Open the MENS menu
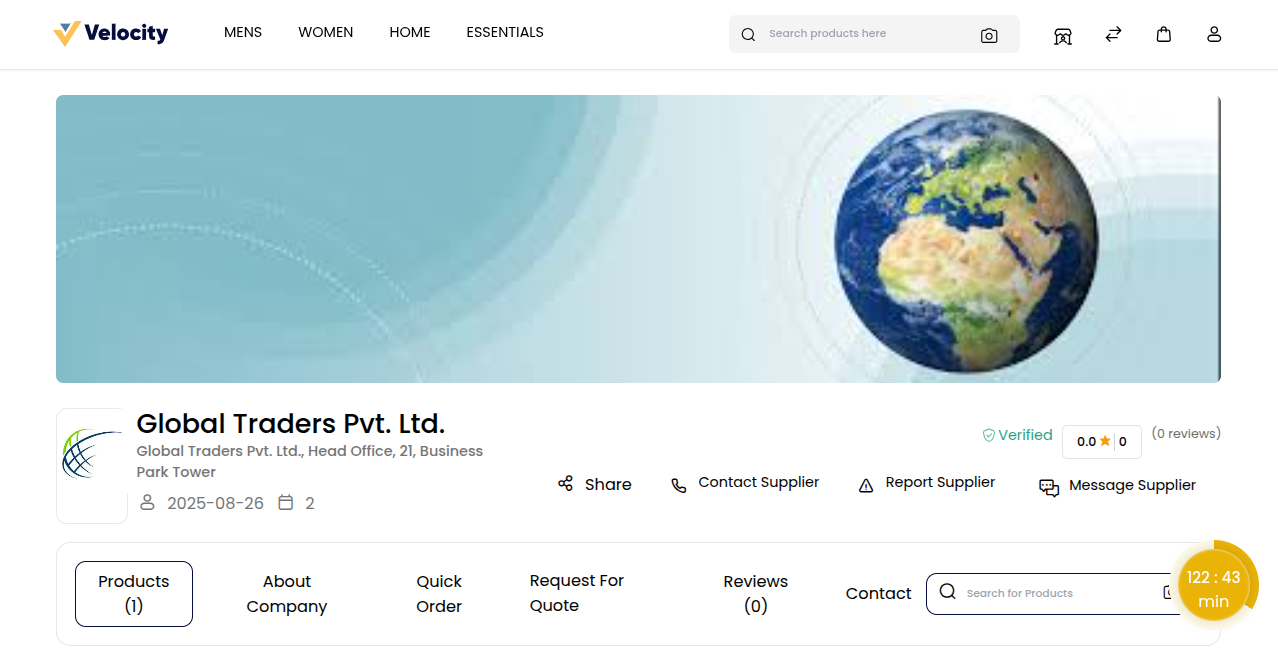Screen dimensions: 1278x649 coord(242,32)
